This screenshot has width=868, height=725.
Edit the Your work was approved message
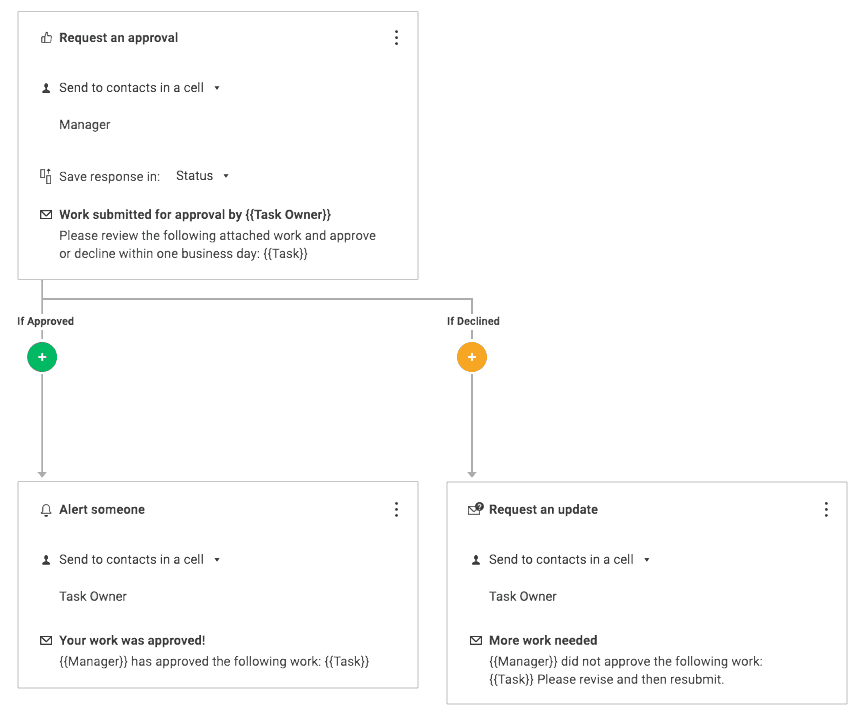pos(132,641)
